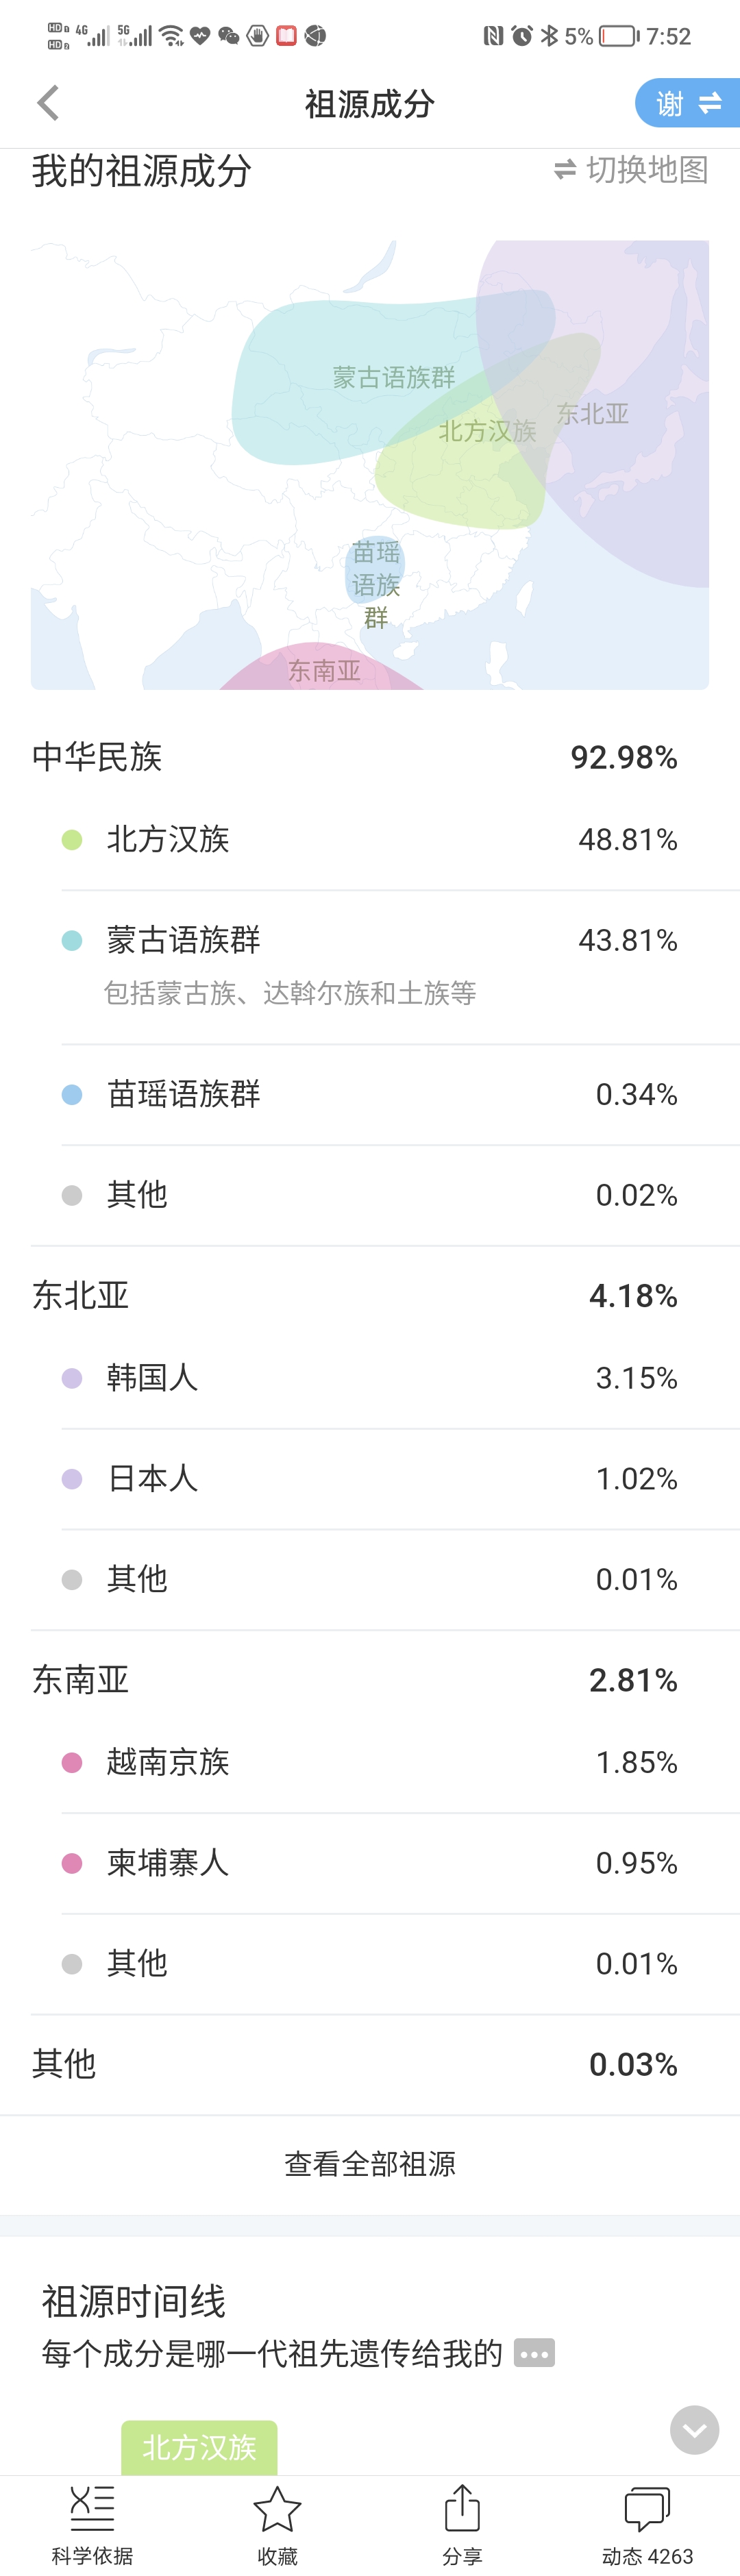Expand the 中华民族 92.98% section
This screenshot has height=2576, width=740.
pyautogui.click(x=370, y=757)
